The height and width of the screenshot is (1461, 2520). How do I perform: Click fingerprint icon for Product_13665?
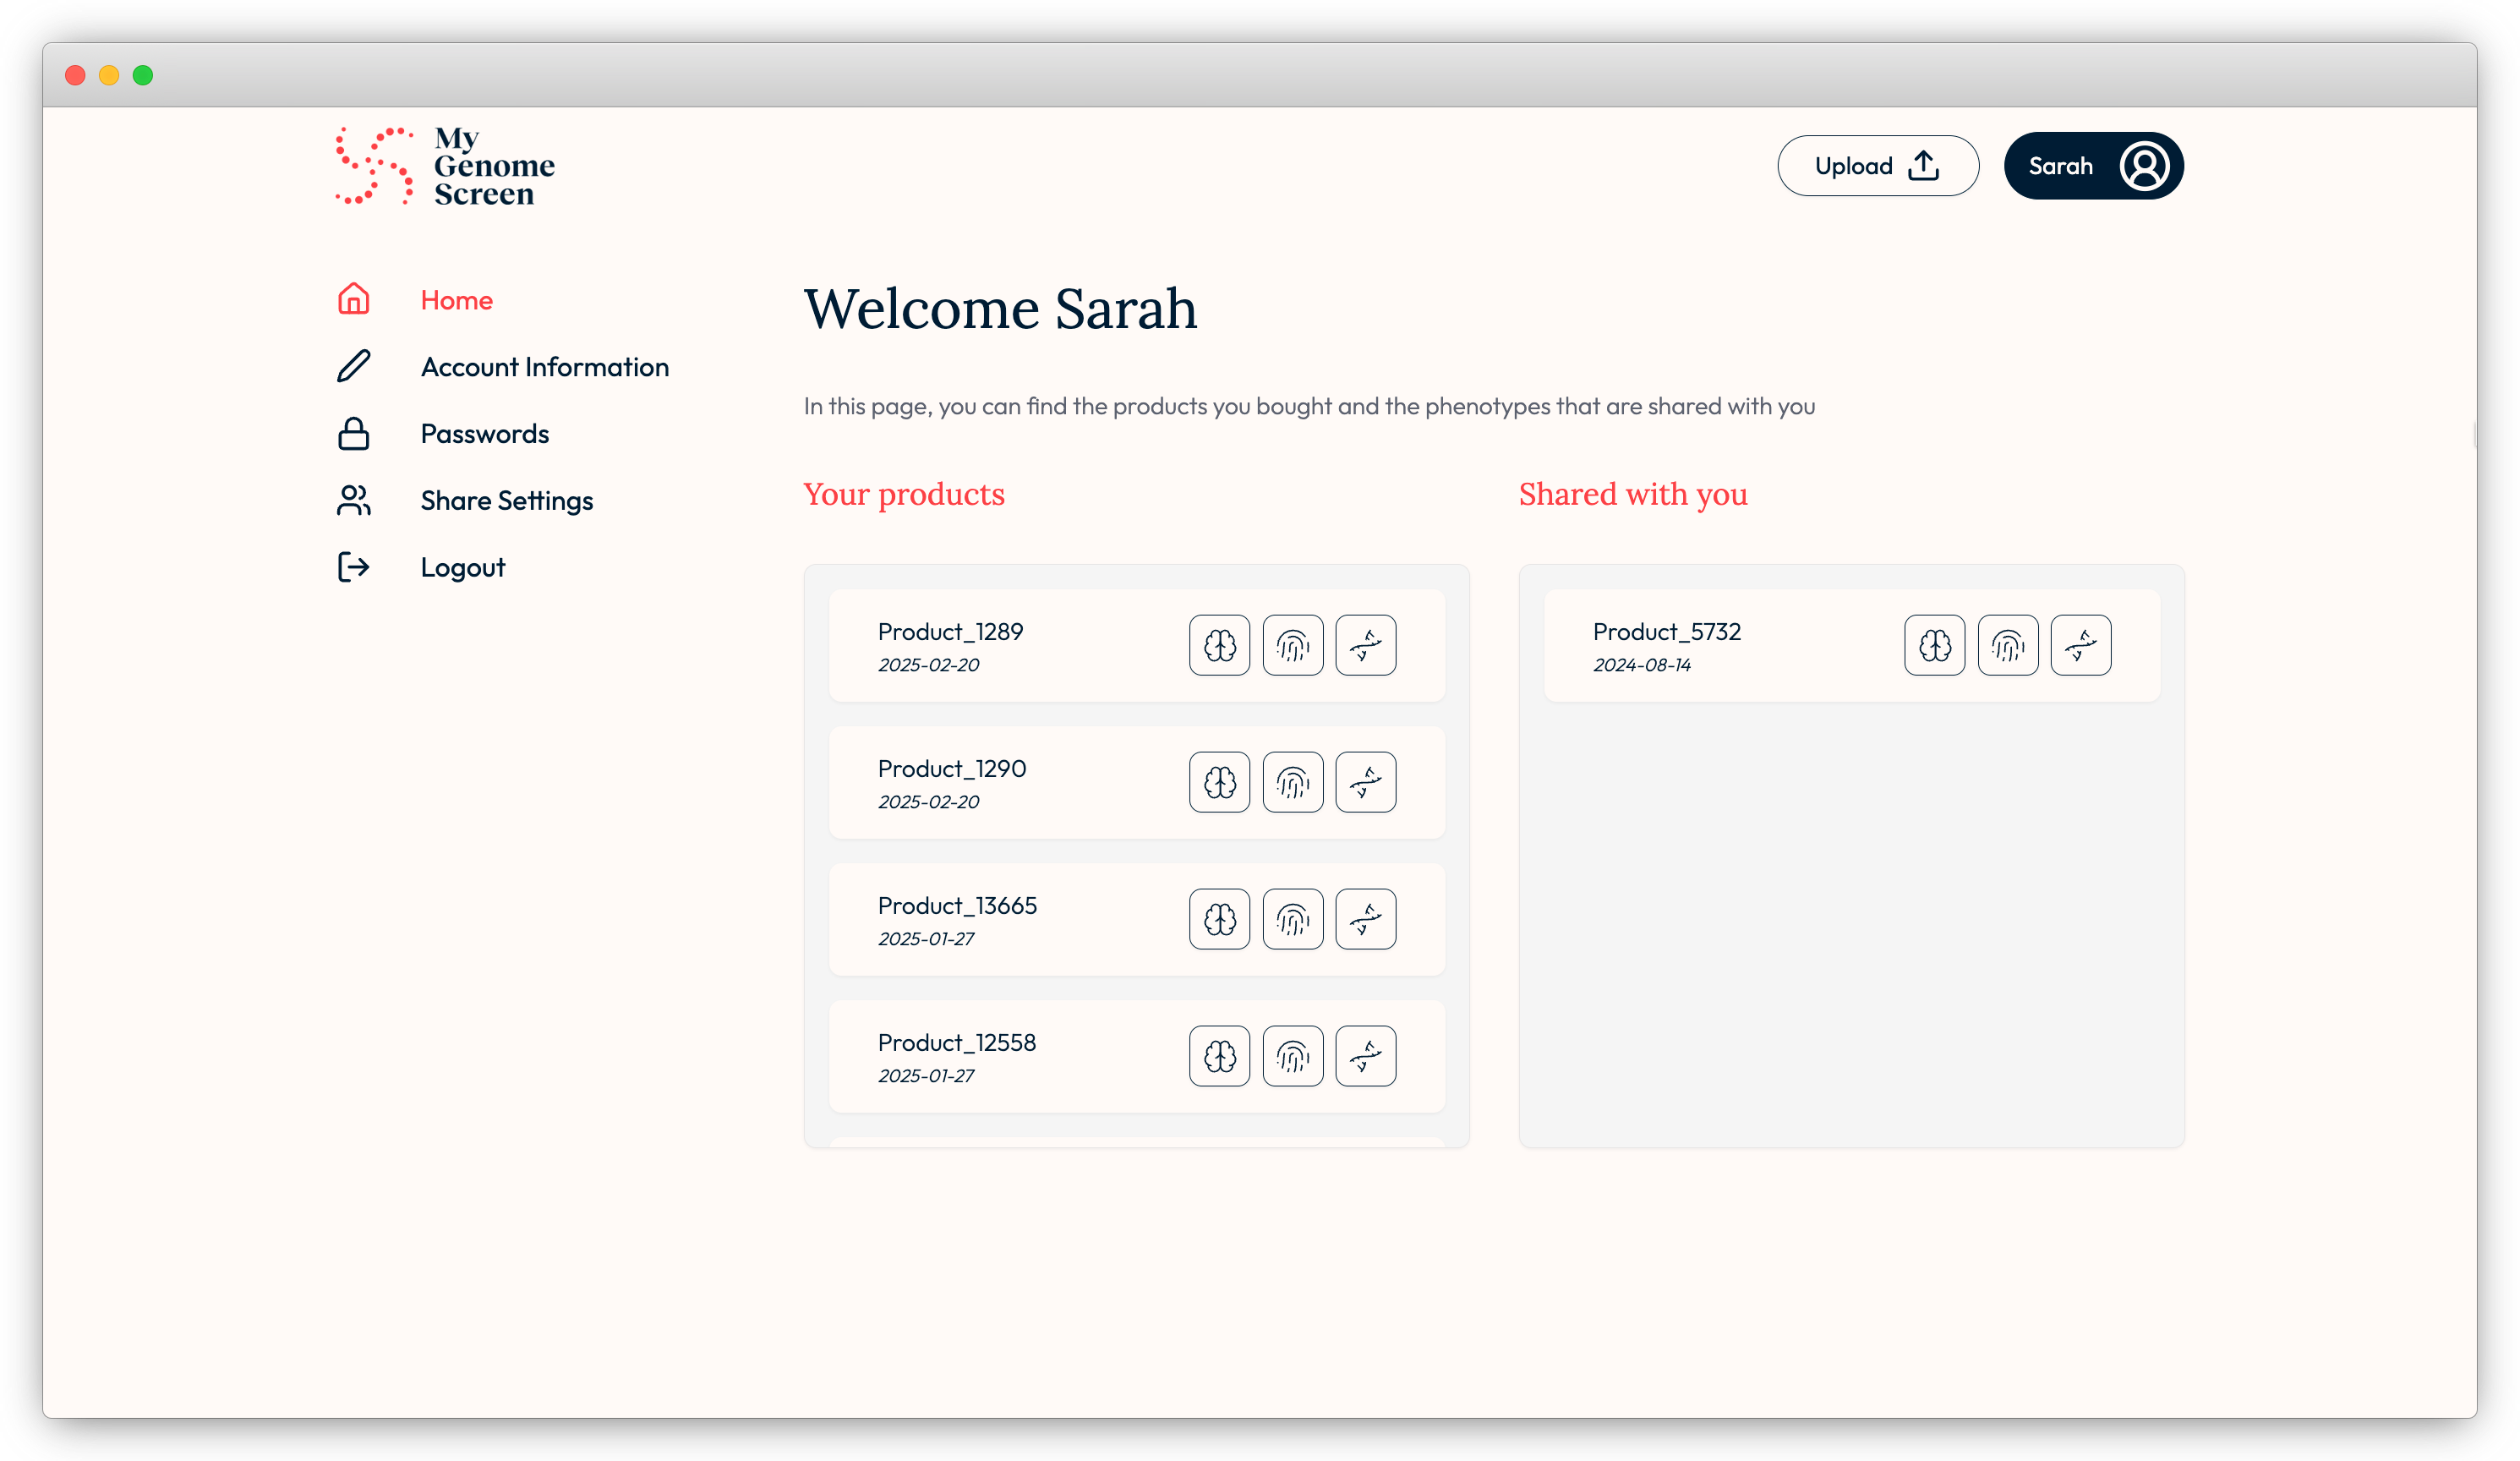(x=1292, y=919)
